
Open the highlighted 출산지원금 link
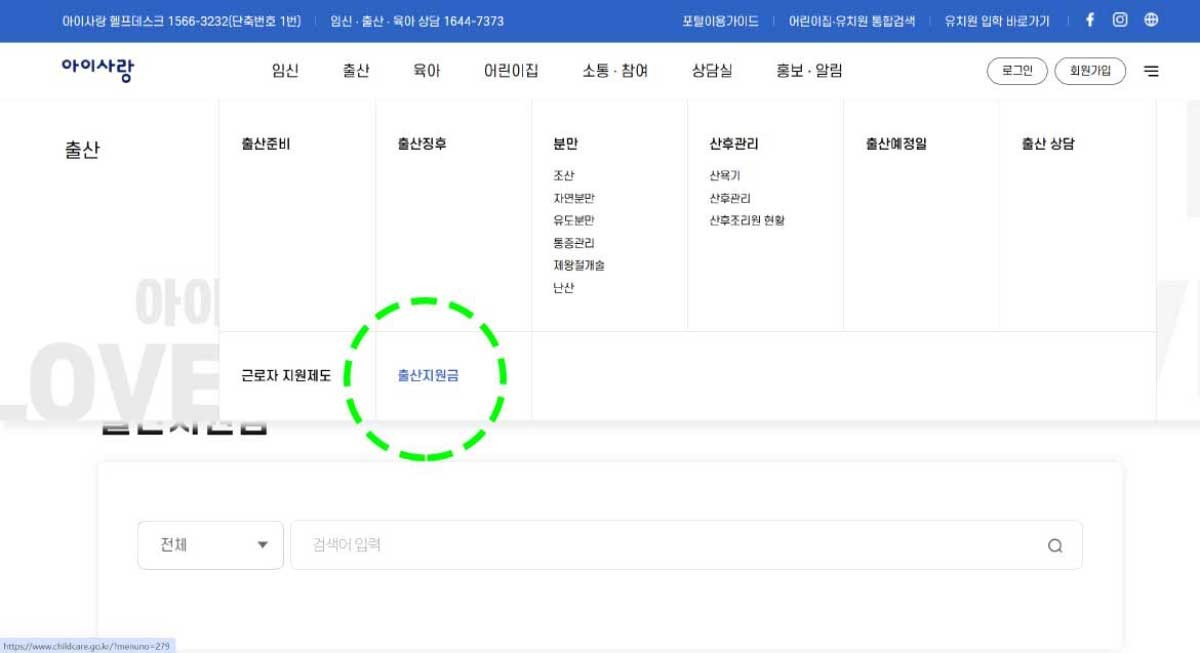coord(427,375)
